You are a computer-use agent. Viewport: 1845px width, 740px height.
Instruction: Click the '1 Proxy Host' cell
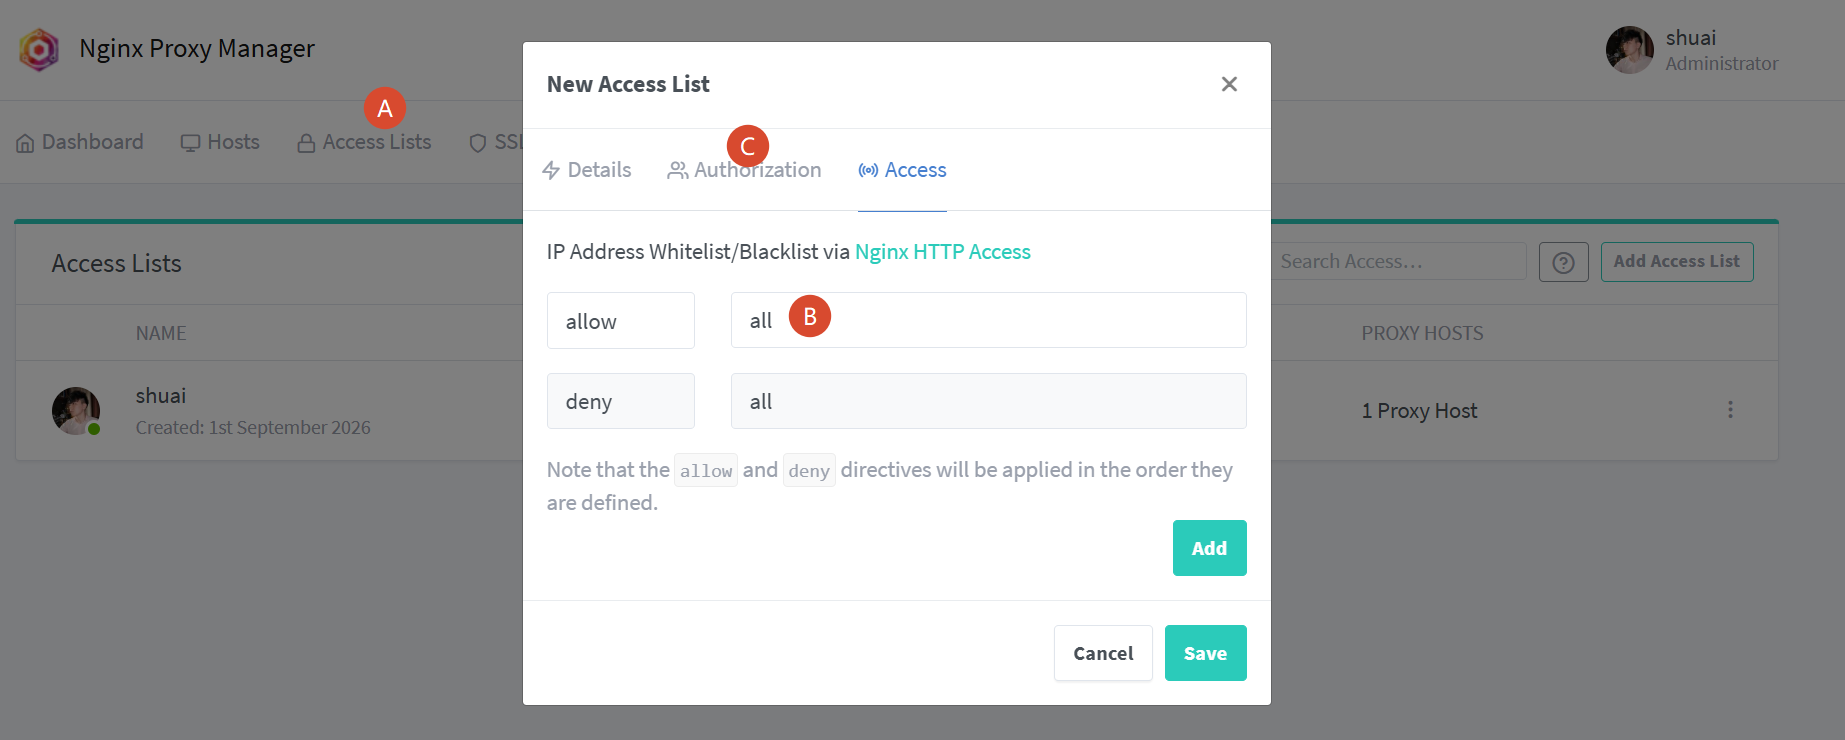pos(1419,411)
